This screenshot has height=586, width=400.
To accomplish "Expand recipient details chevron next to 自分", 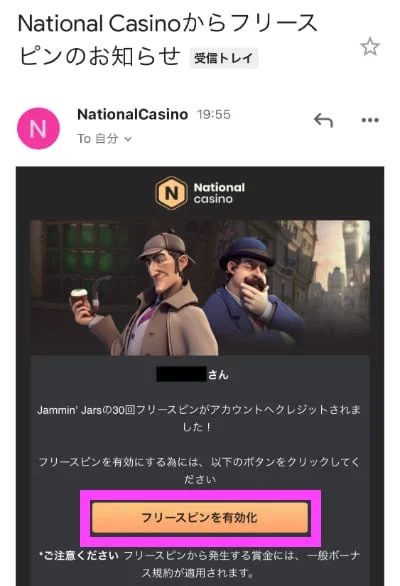I will tap(128, 139).
